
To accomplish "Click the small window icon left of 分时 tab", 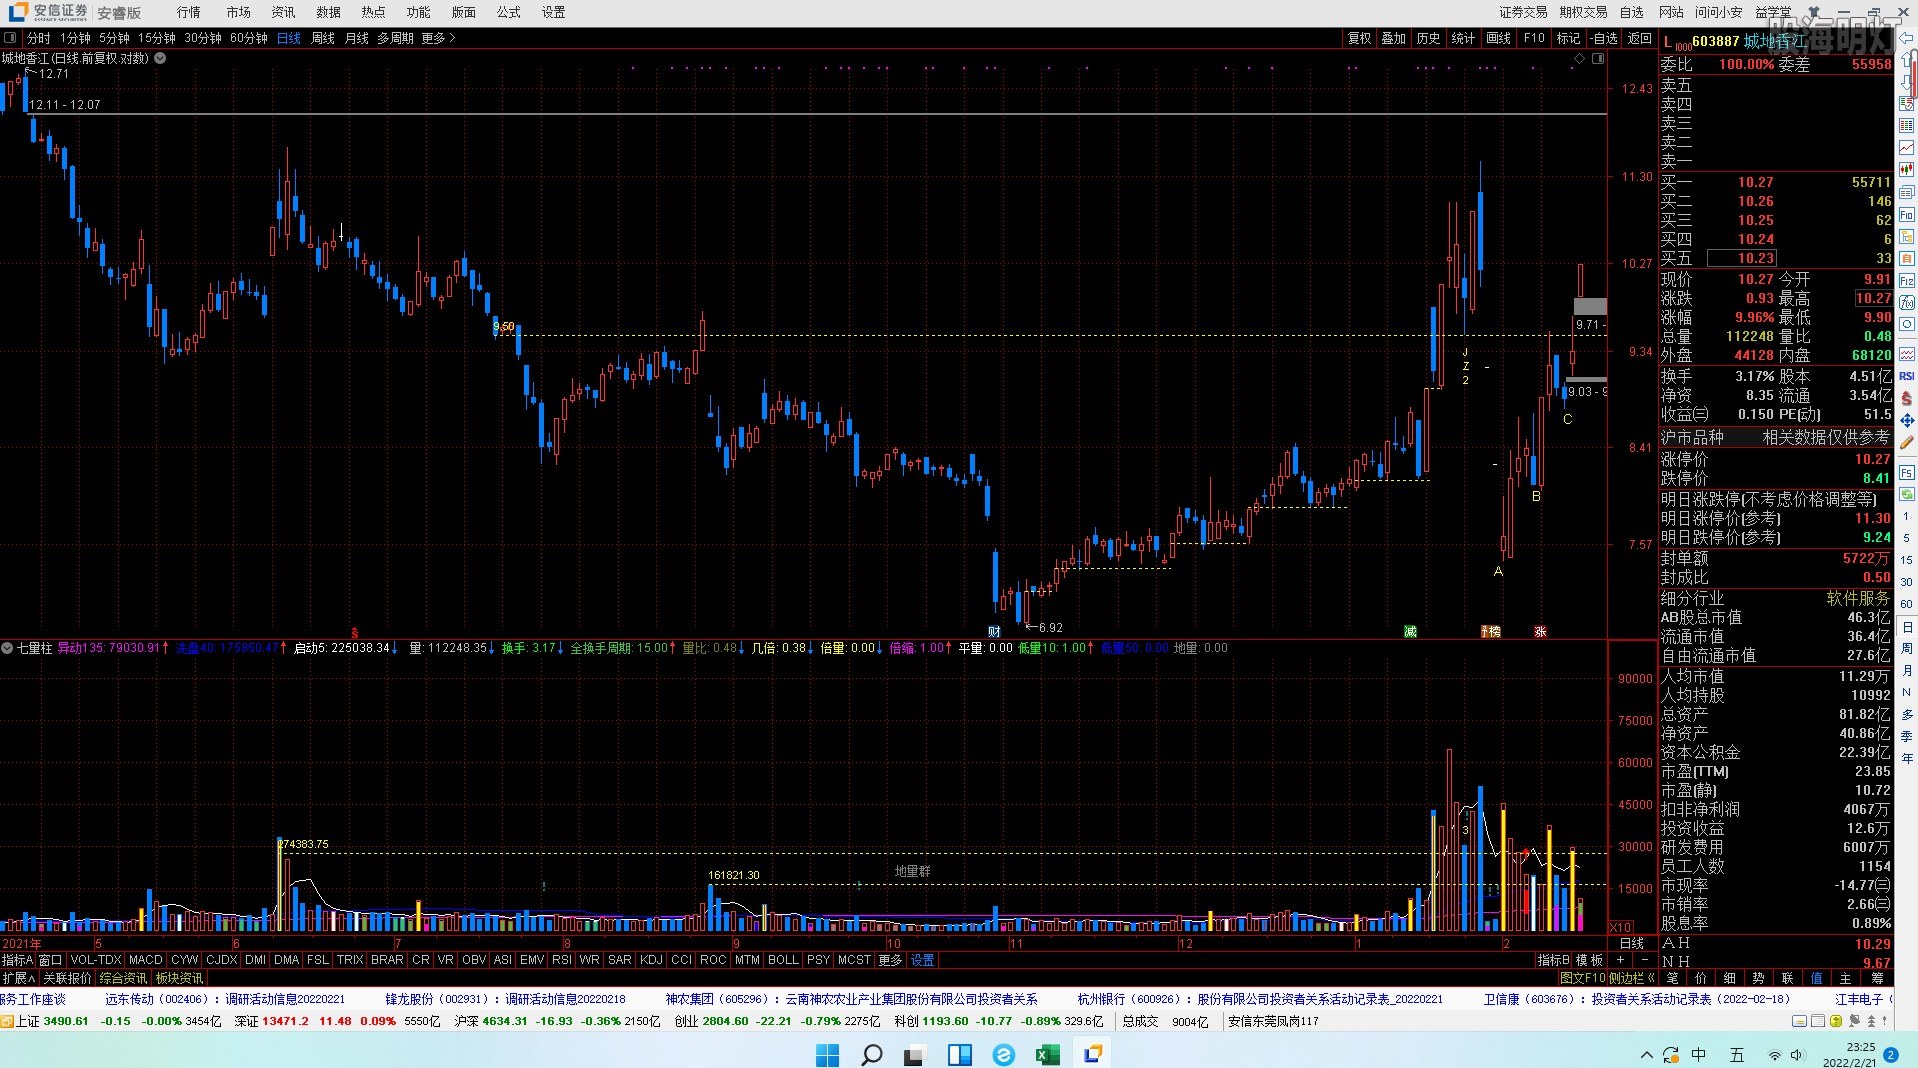I will coord(10,38).
